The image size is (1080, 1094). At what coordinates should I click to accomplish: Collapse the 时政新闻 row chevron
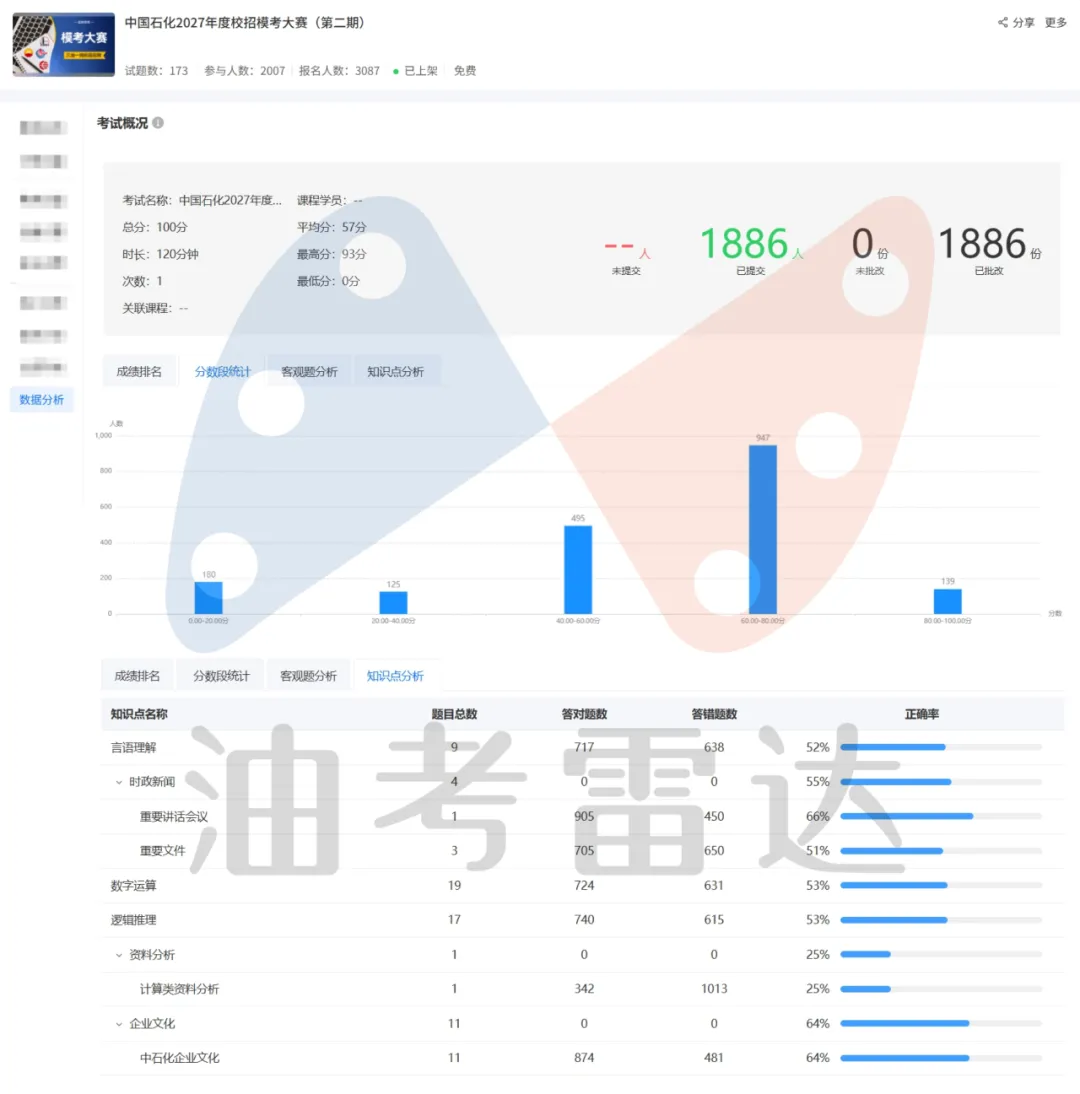coord(119,782)
